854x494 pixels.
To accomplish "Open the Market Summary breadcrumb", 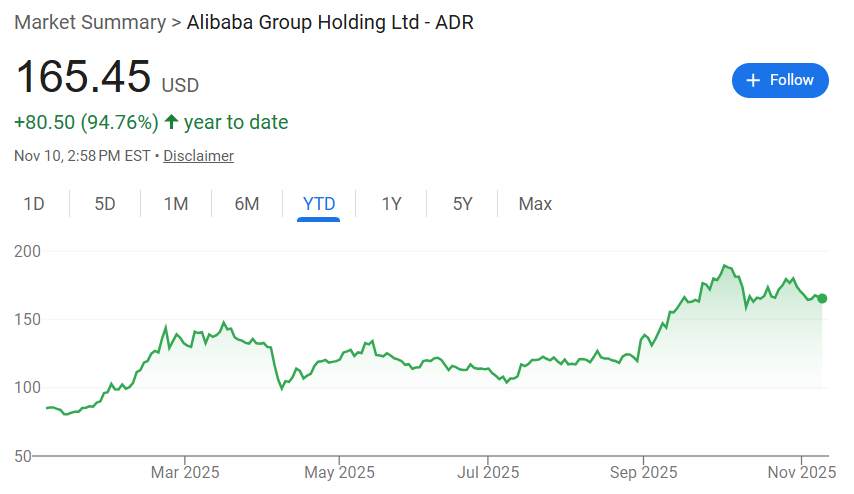I will (90, 22).
